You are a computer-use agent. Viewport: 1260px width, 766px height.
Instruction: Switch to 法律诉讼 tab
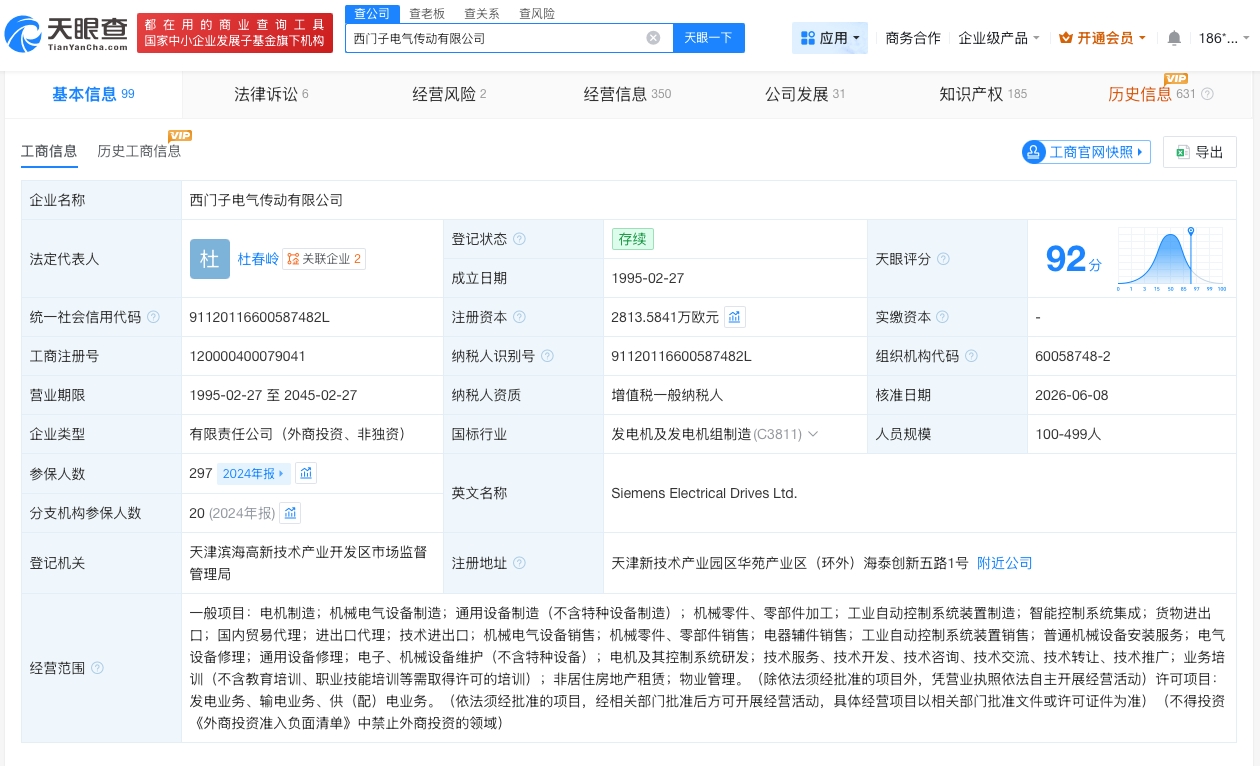pyautogui.click(x=271, y=94)
